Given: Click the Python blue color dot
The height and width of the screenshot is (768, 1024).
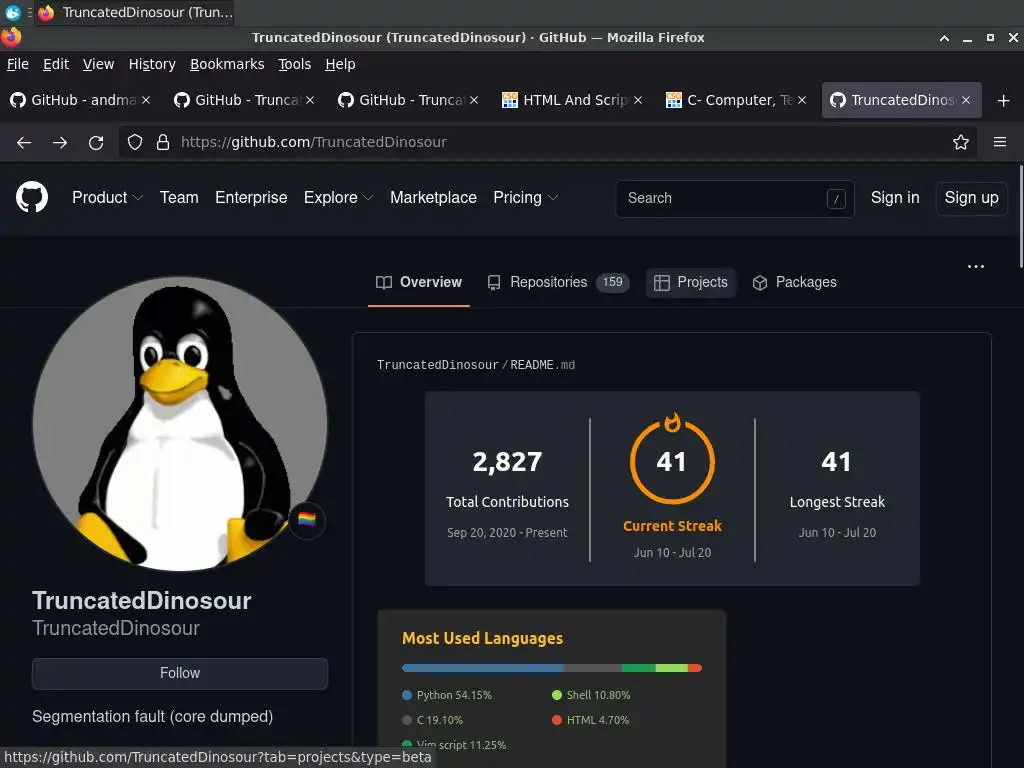Looking at the screenshot, I should click(407, 695).
